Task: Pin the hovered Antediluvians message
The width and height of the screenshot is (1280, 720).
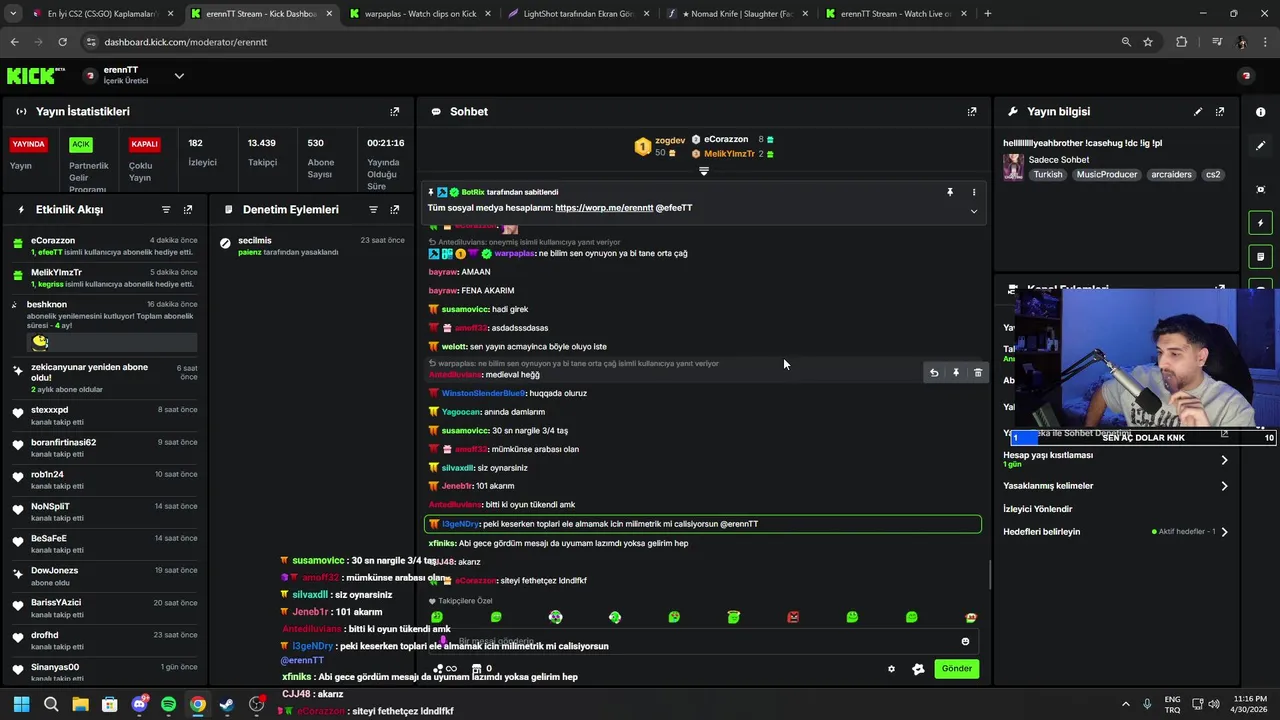Action: [956, 373]
